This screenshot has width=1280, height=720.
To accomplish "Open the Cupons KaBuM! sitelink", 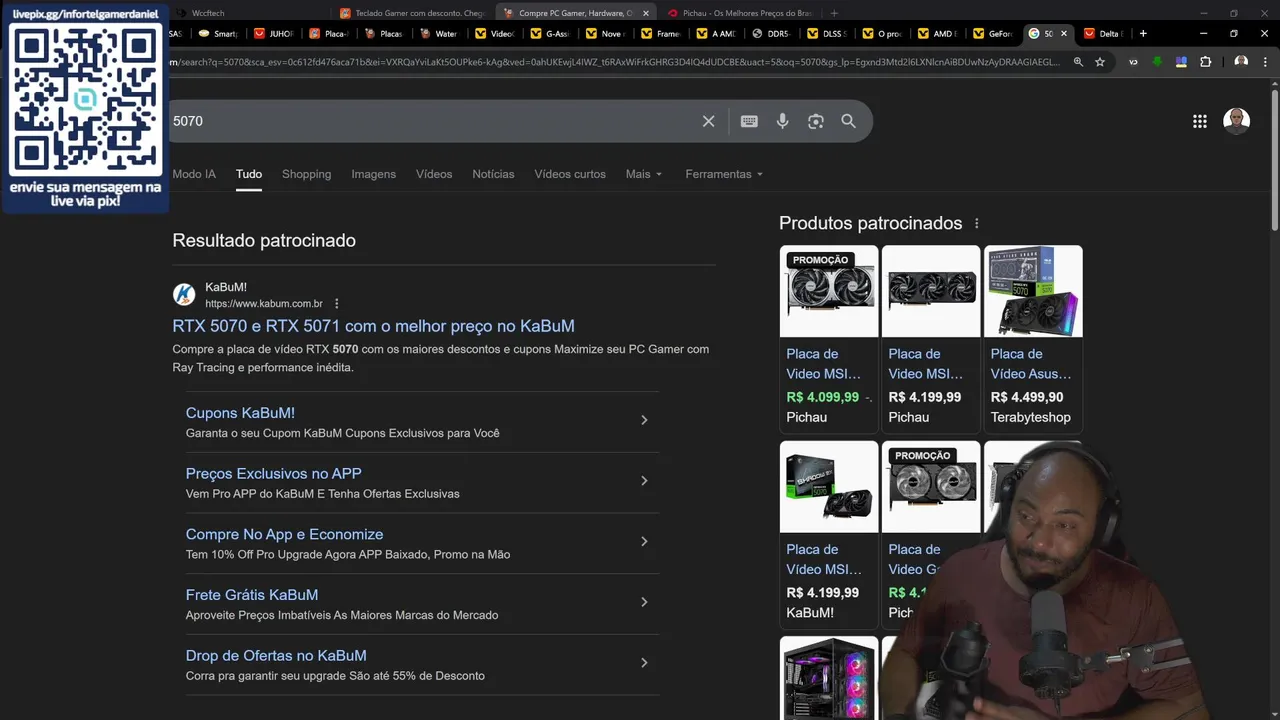I will pyautogui.click(x=240, y=413).
